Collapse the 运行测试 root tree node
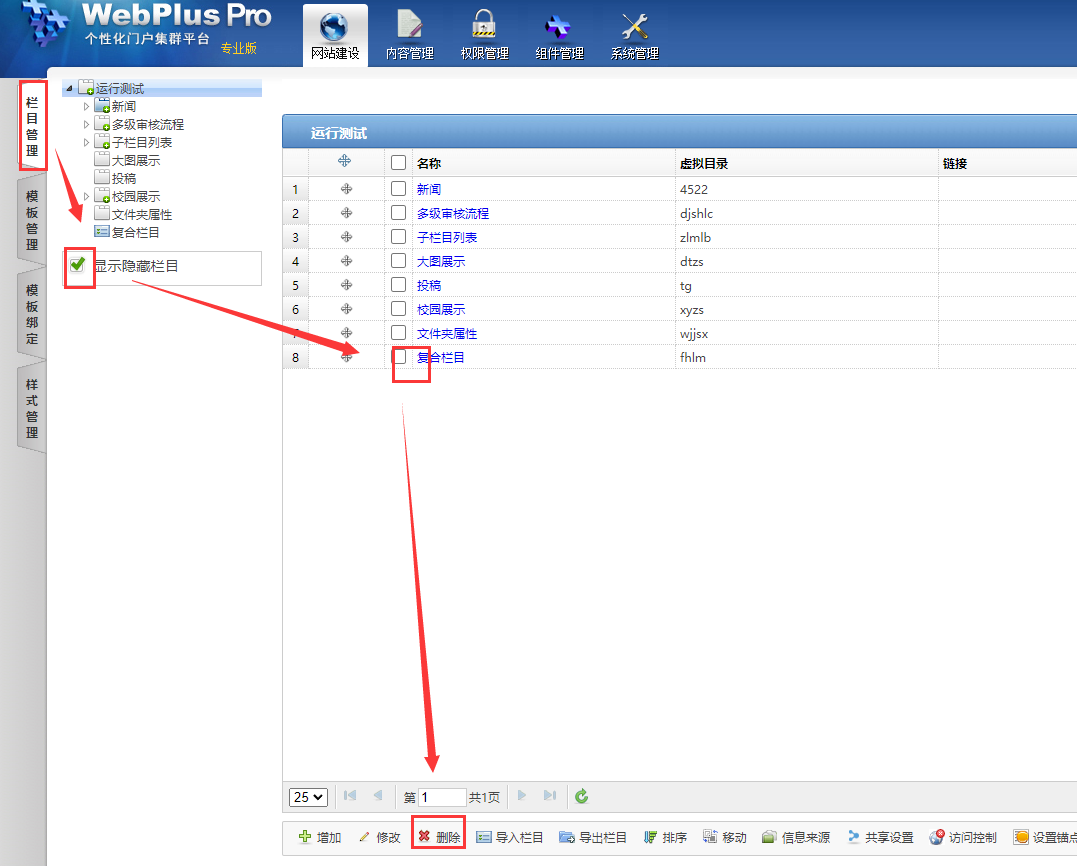This screenshot has height=866, width=1077. [69, 89]
